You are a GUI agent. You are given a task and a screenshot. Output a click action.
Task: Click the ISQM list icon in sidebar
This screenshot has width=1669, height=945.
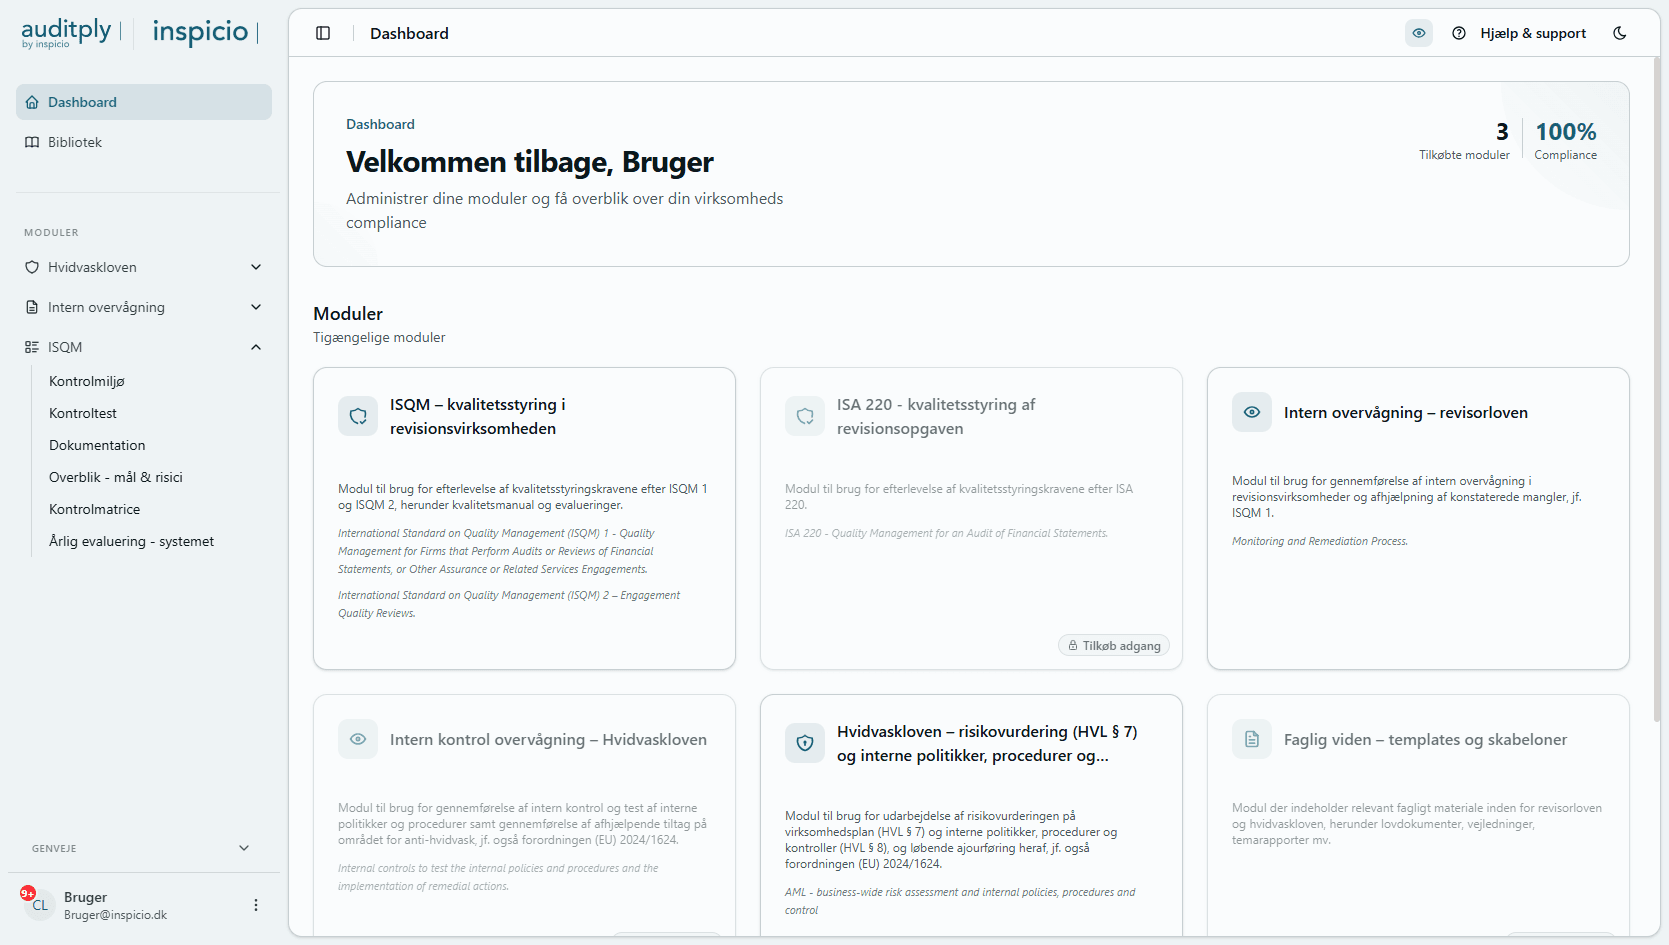(x=32, y=347)
